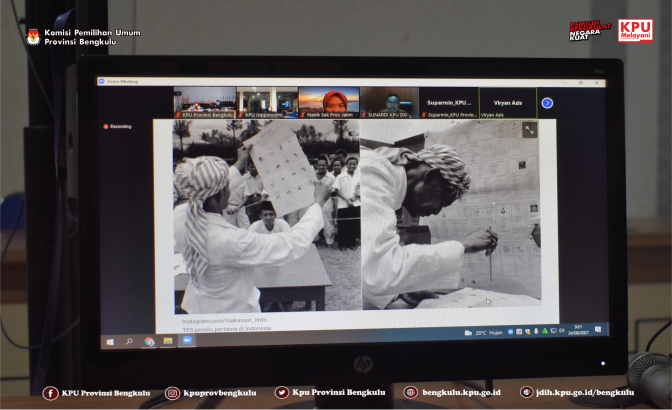The image size is (672, 410).
Task: Pick the SUNARDI KPU DKI participant tile
Action: (x=389, y=103)
